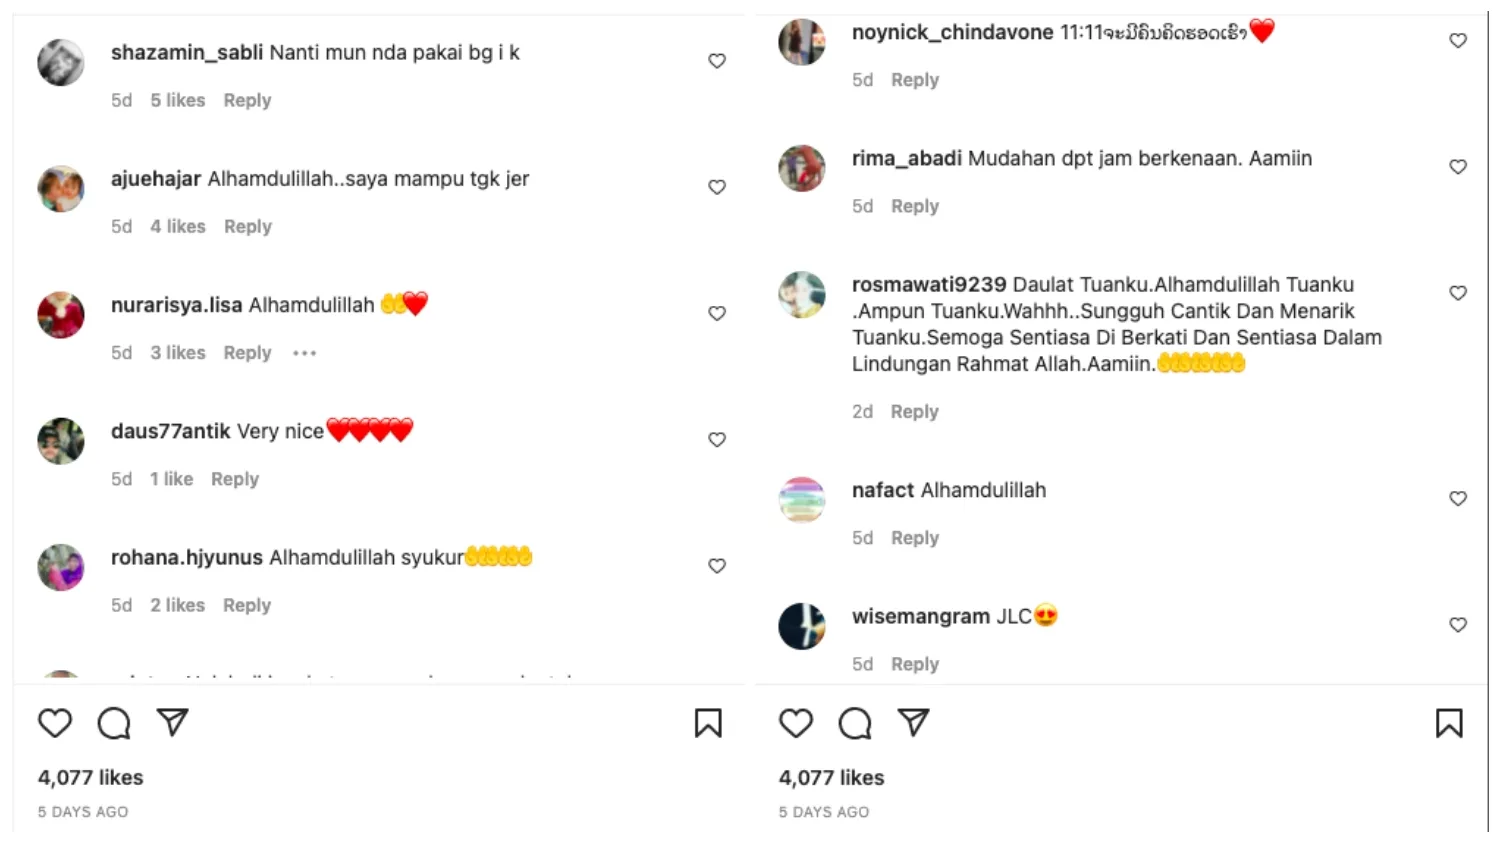This screenshot has height=843, width=1500.
Task: Like ajuehajar's comment heart icon
Action: 717,187
